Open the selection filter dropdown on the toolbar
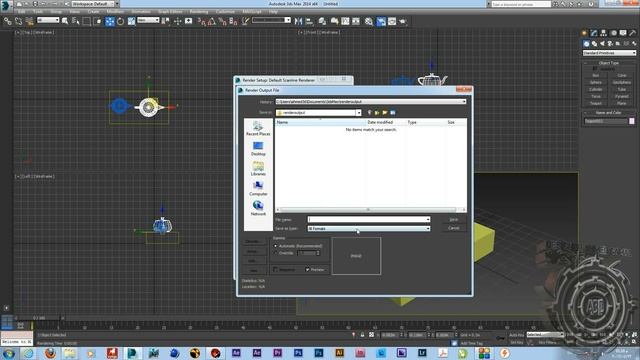 pyautogui.click(x=48, y=20)
